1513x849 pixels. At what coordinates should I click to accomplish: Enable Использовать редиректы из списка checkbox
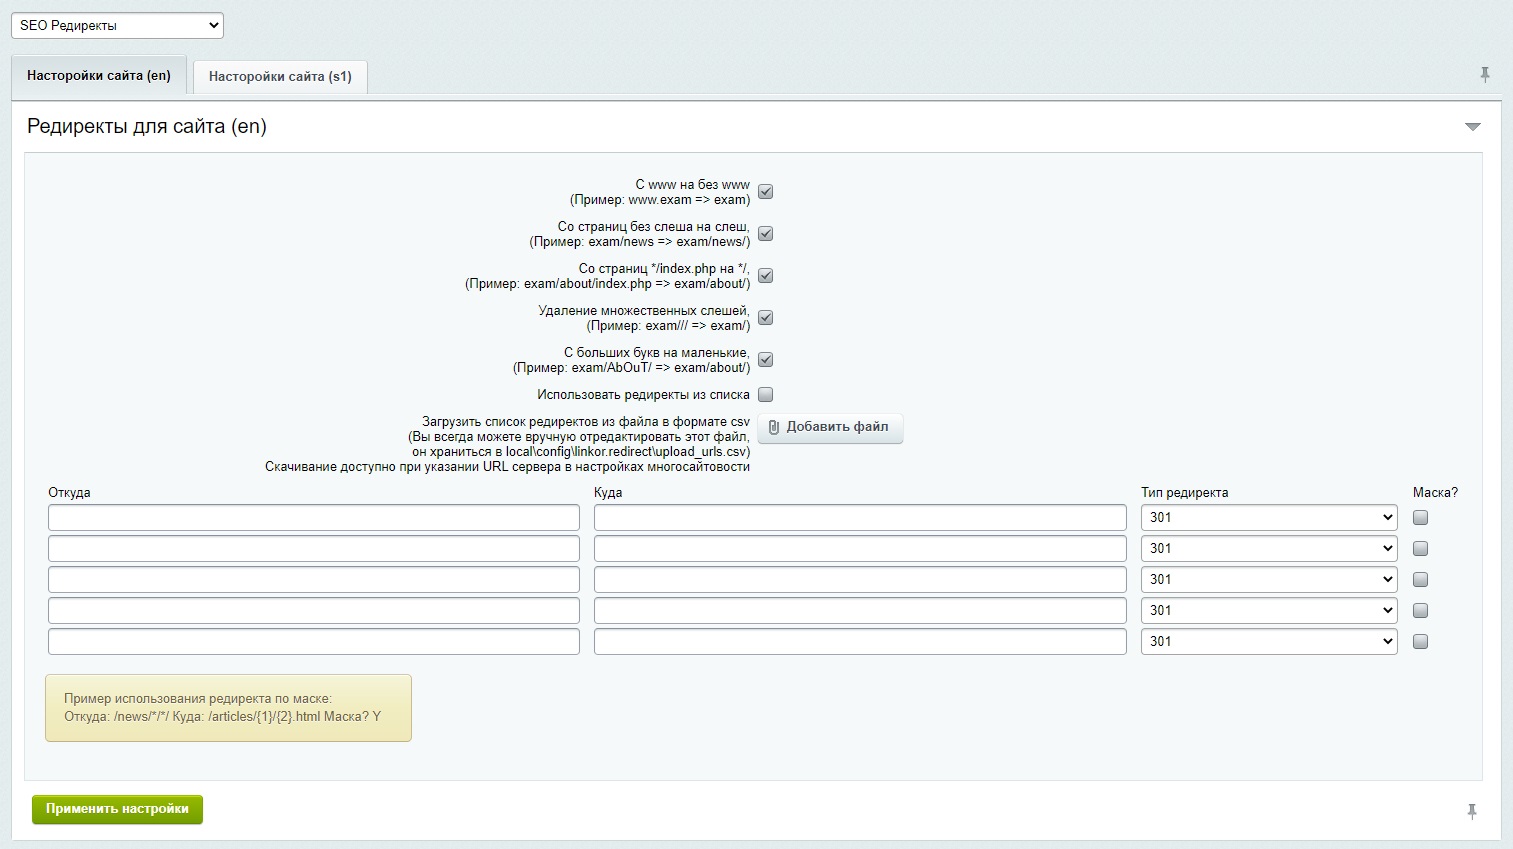[x=766, y=394]
